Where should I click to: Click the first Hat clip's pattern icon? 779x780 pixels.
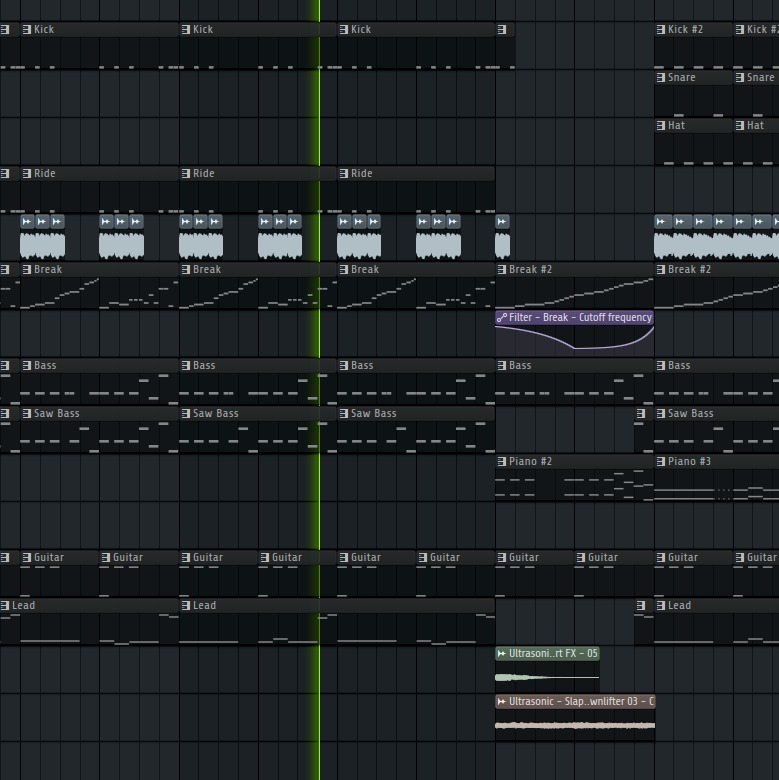pyautogui.click(x=661, y=125)
